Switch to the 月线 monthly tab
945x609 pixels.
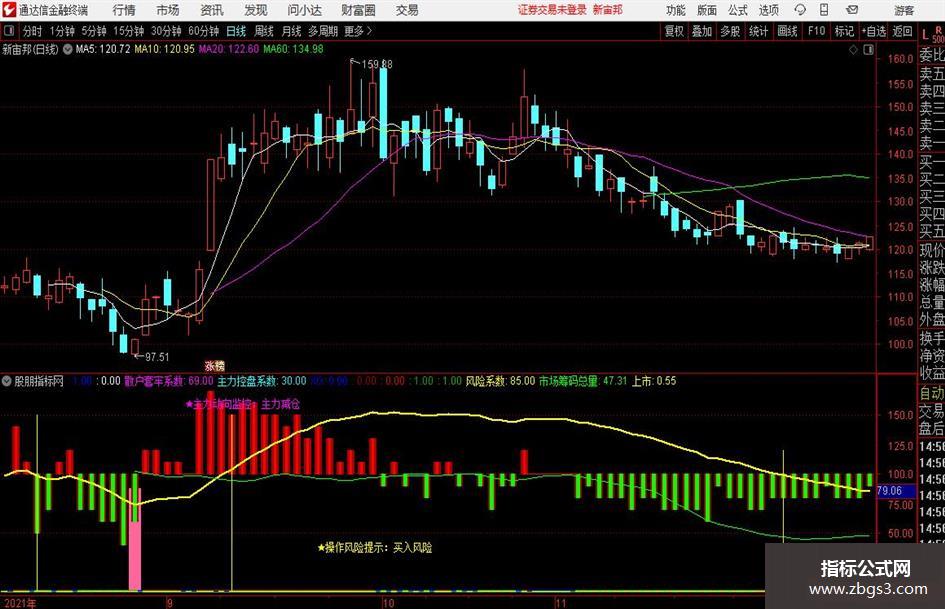(x=291, y=31)
